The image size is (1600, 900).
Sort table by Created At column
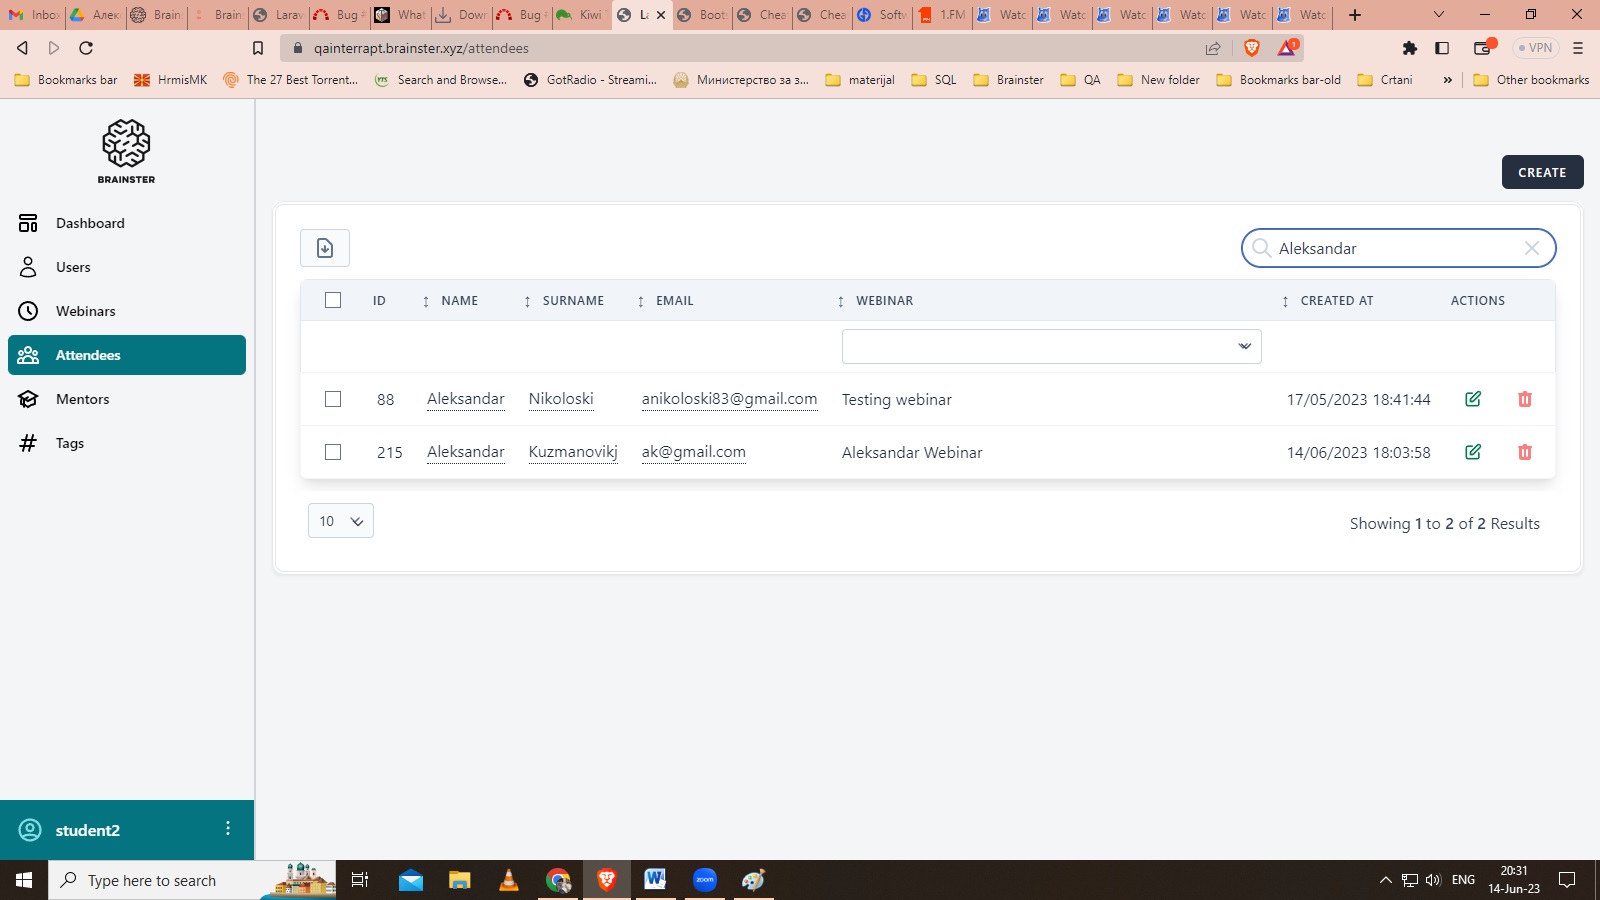tap(1336, 301)
